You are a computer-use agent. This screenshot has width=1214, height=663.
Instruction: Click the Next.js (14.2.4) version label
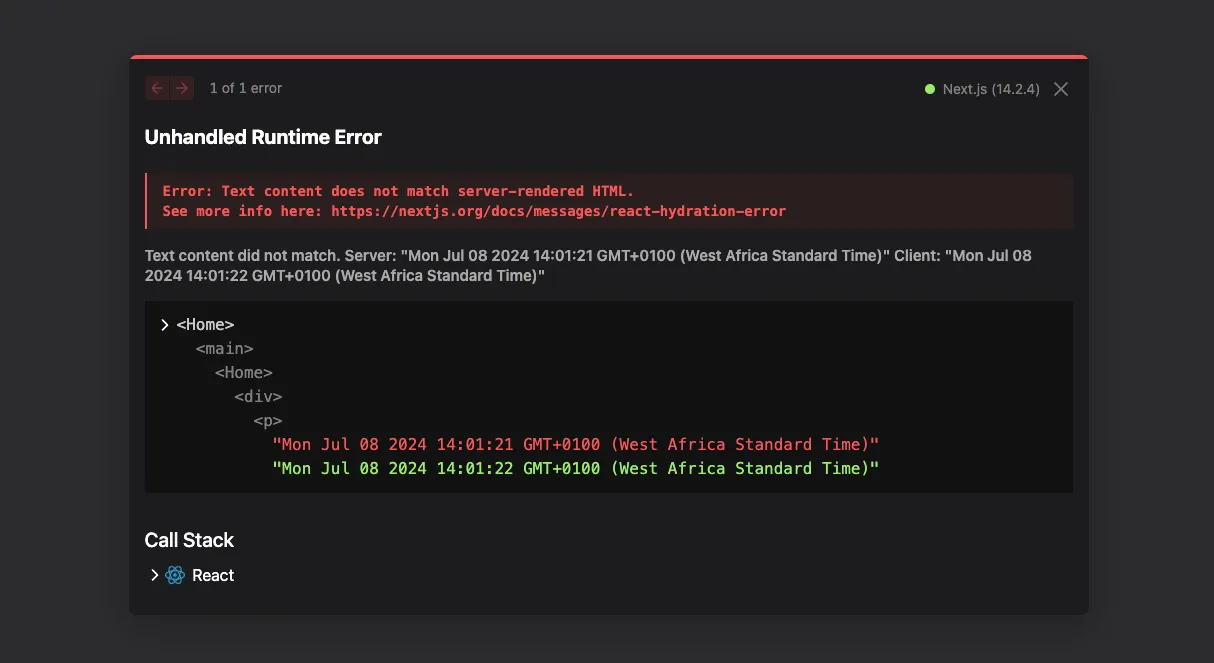pyautogui.click(x=991, y=89)
